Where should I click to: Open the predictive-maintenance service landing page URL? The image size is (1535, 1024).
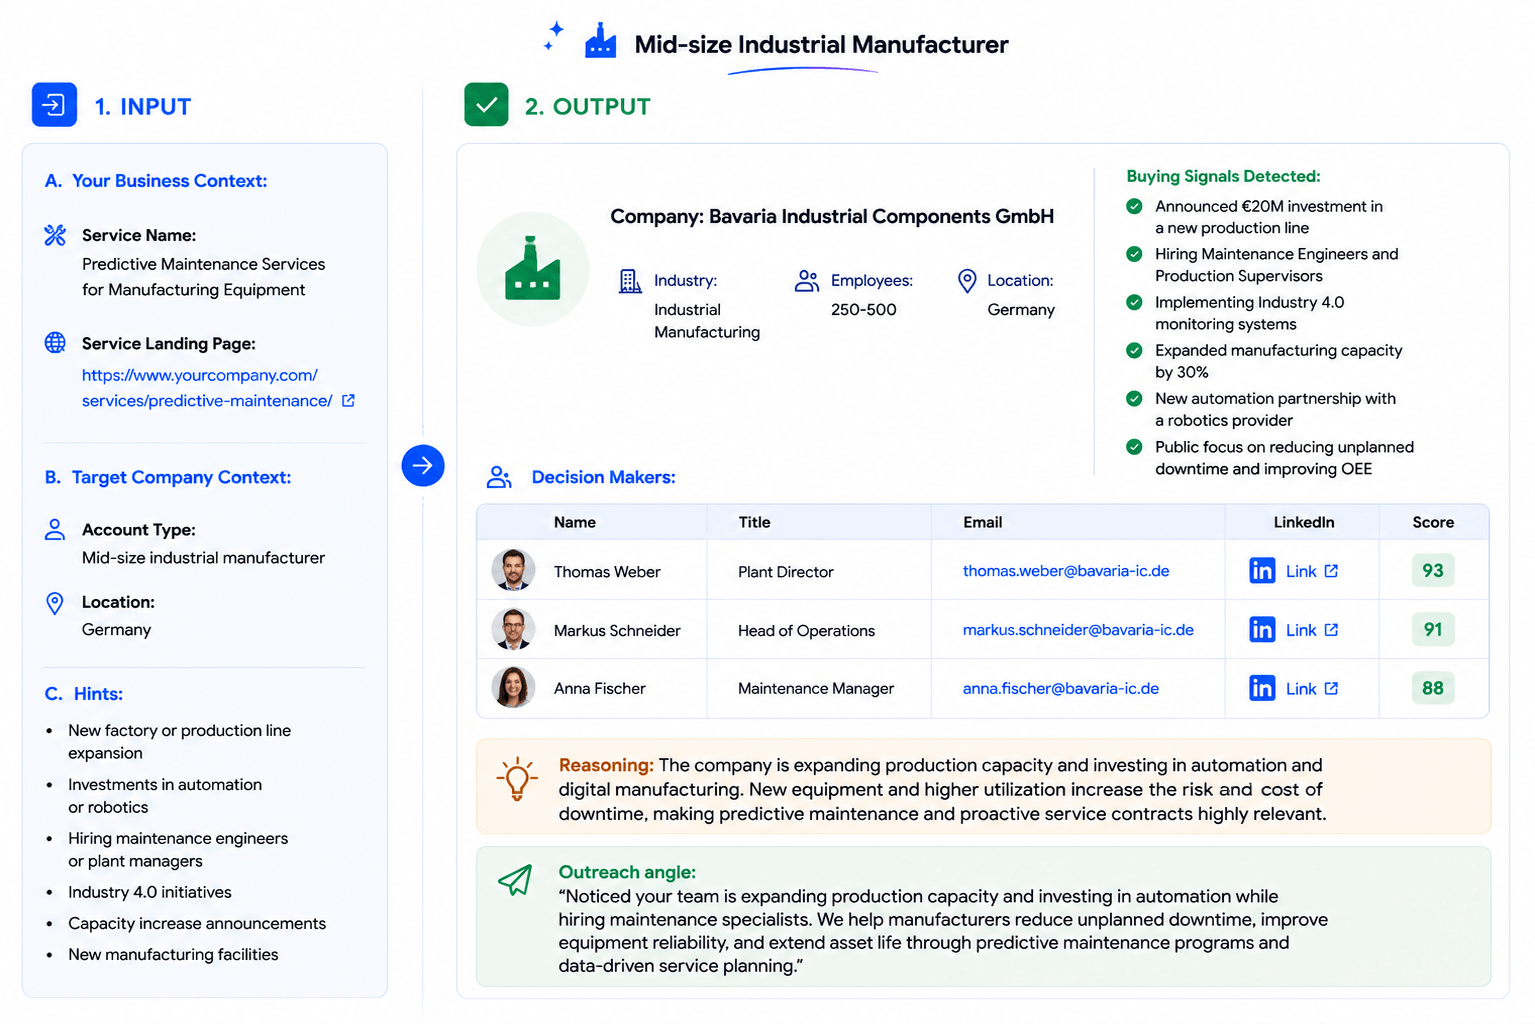207,388
